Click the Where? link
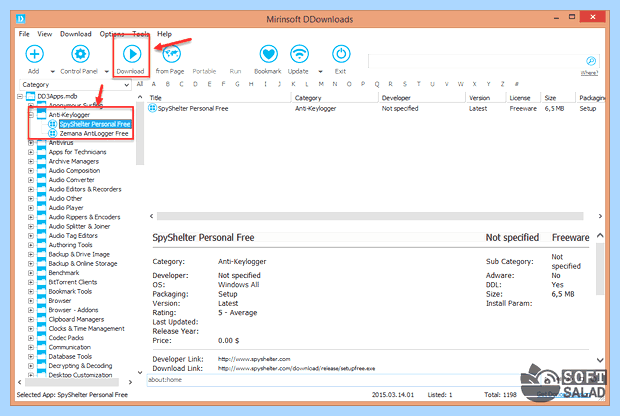Screen dimensions: 620x416 (589, 73)
